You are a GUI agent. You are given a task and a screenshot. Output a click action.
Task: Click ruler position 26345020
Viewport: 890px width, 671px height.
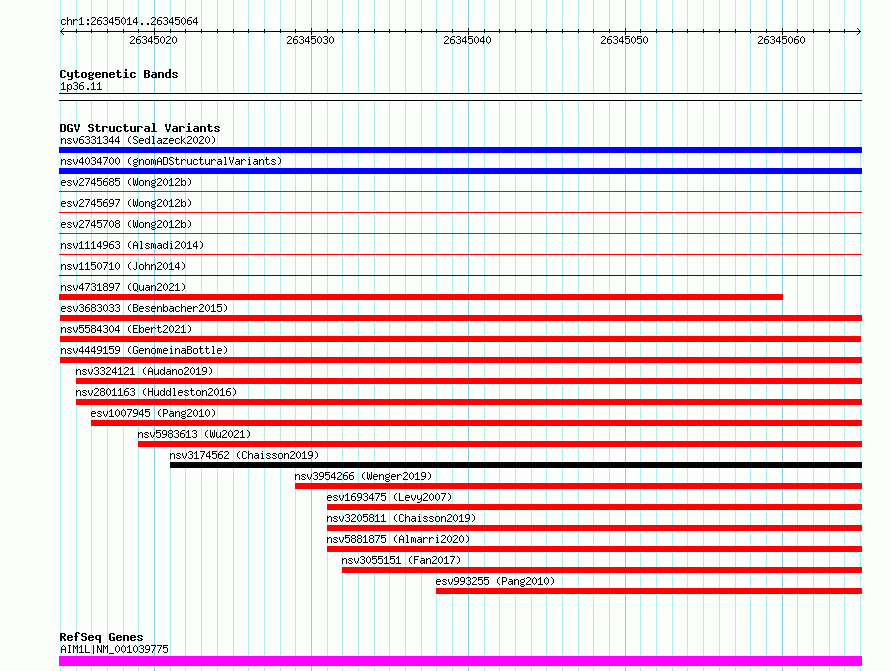[153, 40]
